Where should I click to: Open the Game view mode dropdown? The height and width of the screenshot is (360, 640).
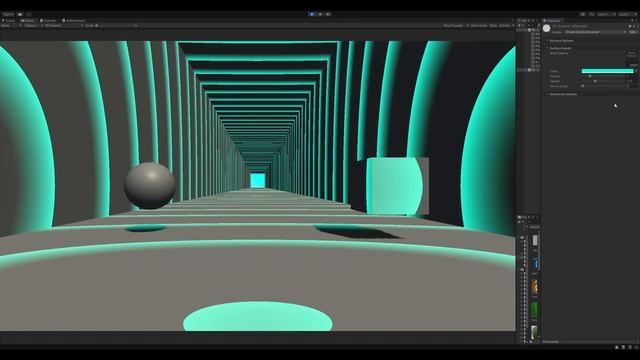10,25
